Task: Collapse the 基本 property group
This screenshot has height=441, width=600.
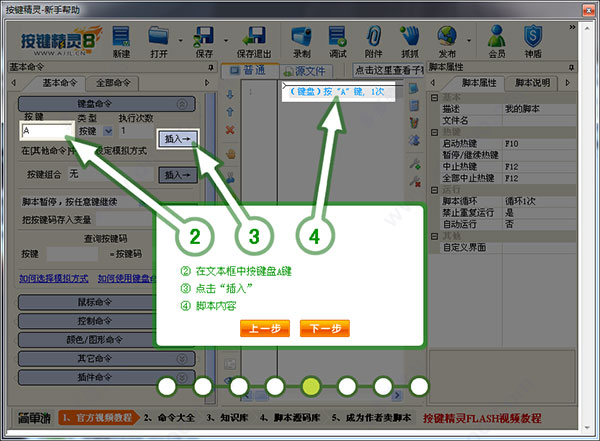Action: tap(434, 98)
